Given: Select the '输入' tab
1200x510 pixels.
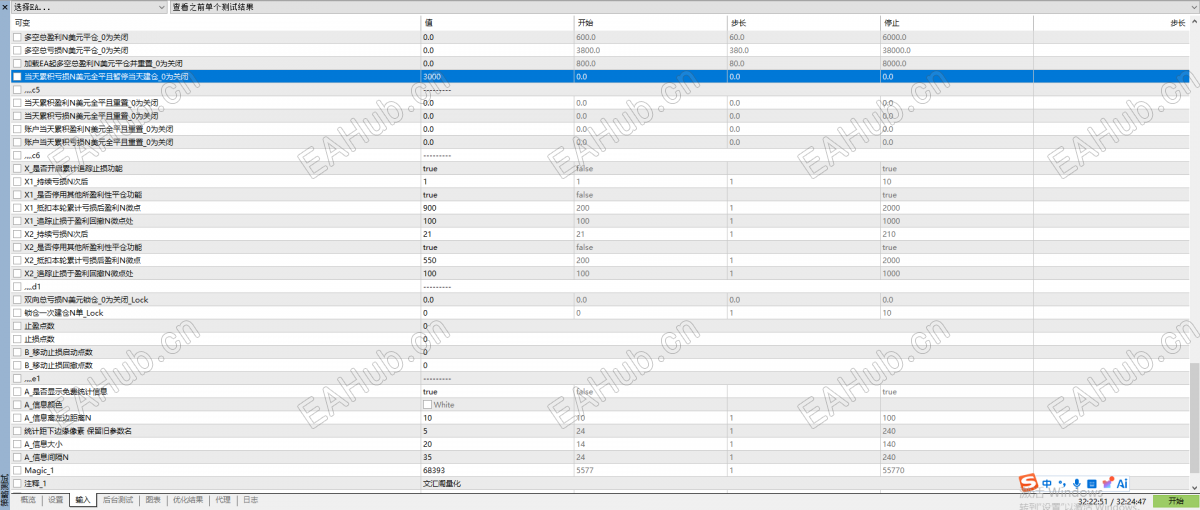Looking at the screenshot, I should pos(83,500).
